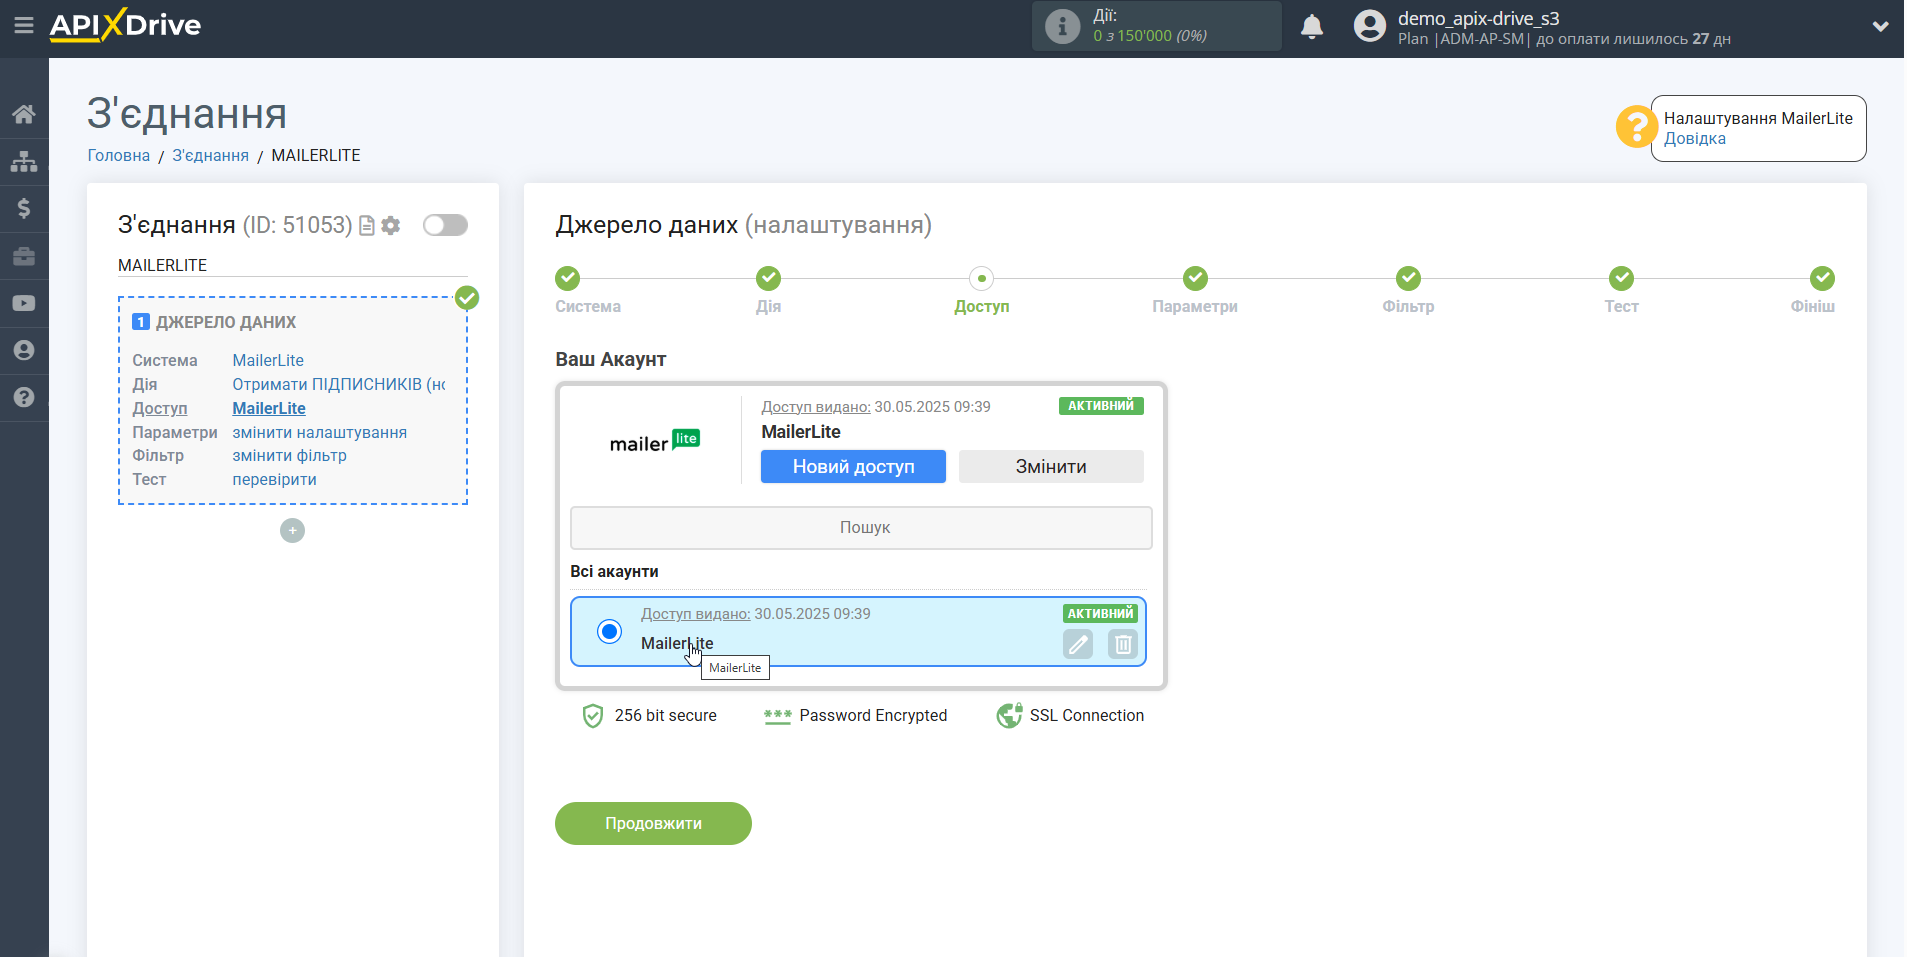This screenshot has height=957, width=1907.
Task: Open the connection settings gear icon
Action: point(391,226)
